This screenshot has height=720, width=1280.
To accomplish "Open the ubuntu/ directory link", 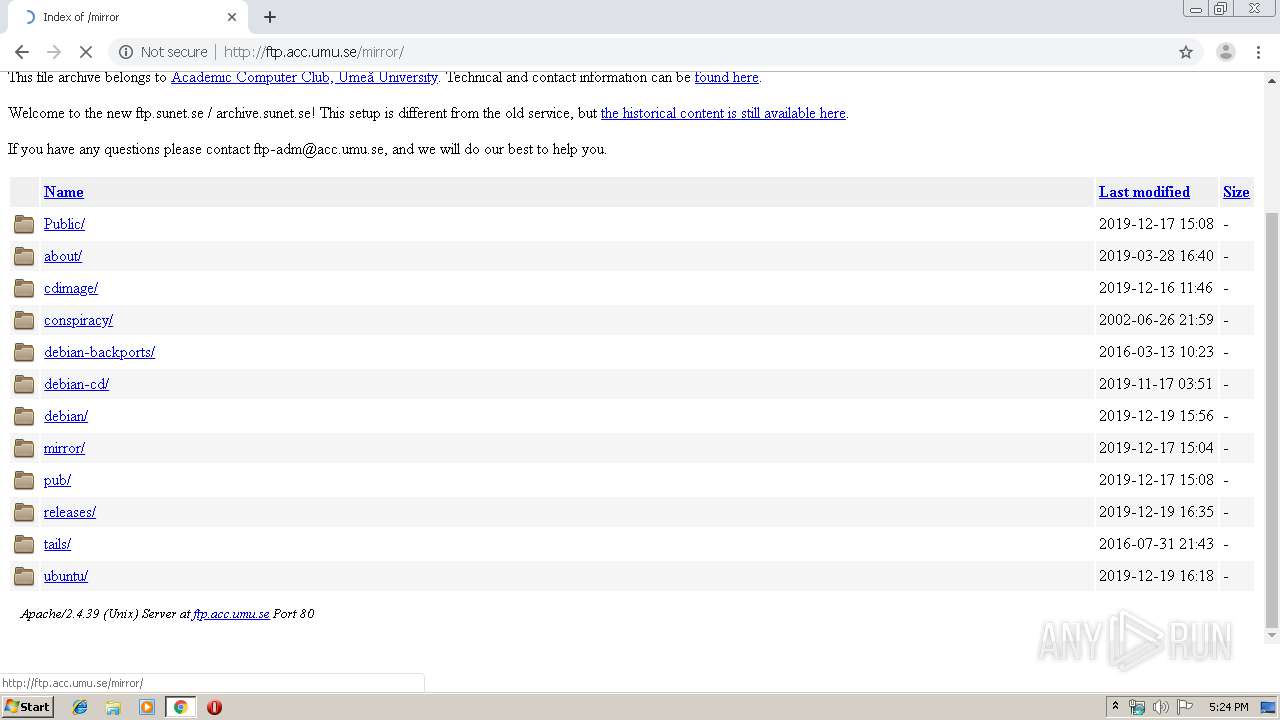I will pyautogui.click(x=66, y=576).
